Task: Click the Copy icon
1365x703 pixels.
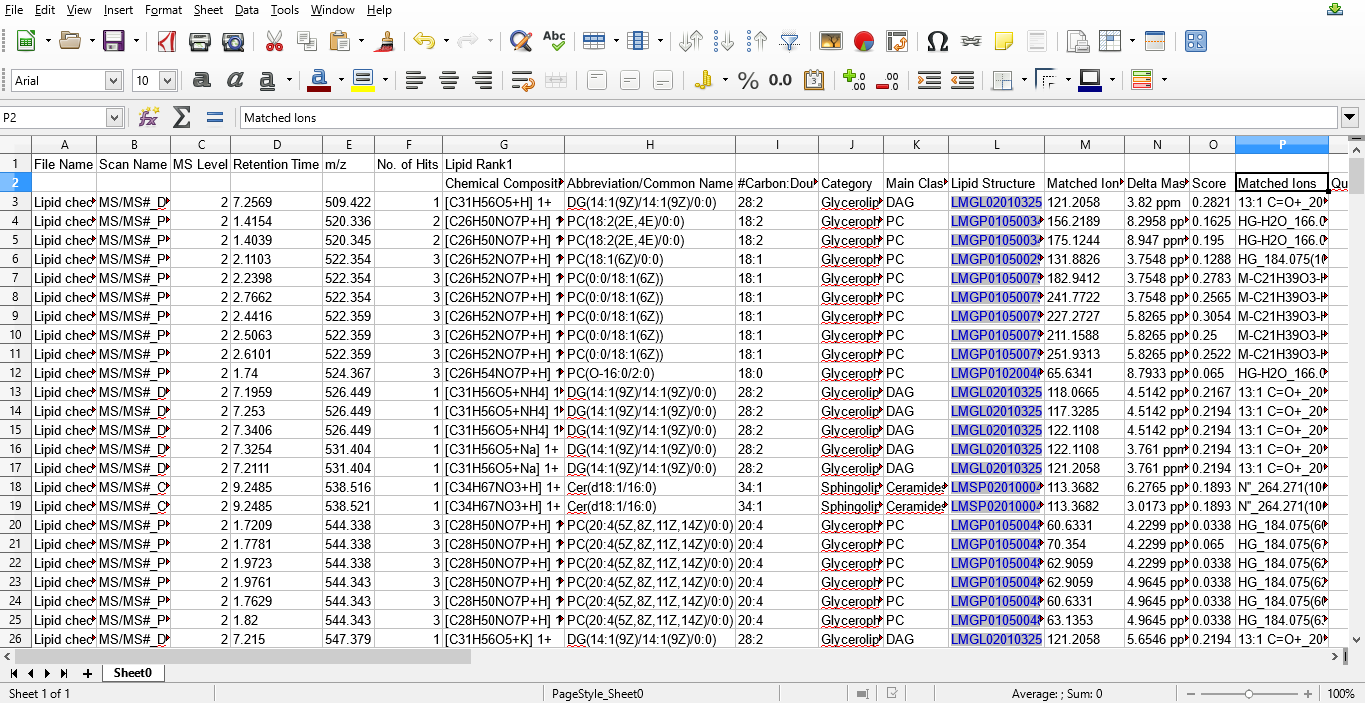Action: [x=307, y=41]
